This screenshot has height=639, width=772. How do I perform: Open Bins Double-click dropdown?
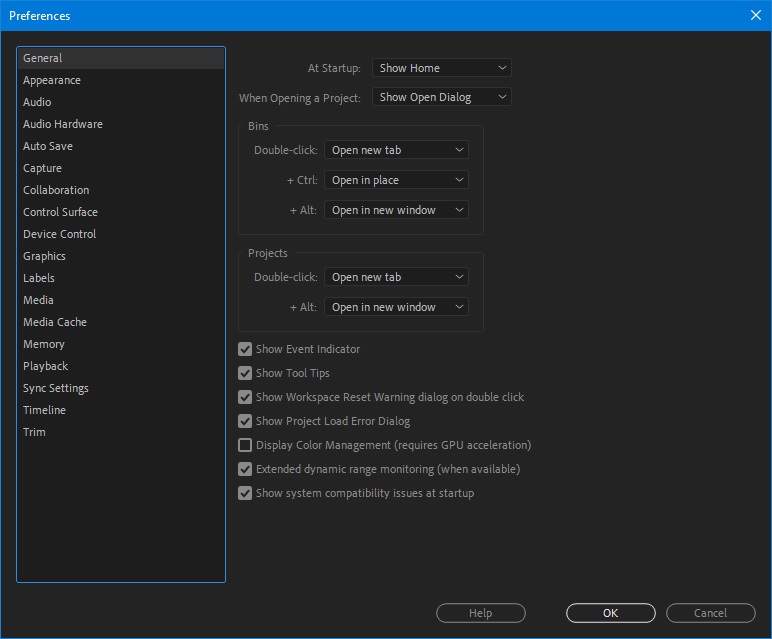pyautogui.click(x=396, y=150)
